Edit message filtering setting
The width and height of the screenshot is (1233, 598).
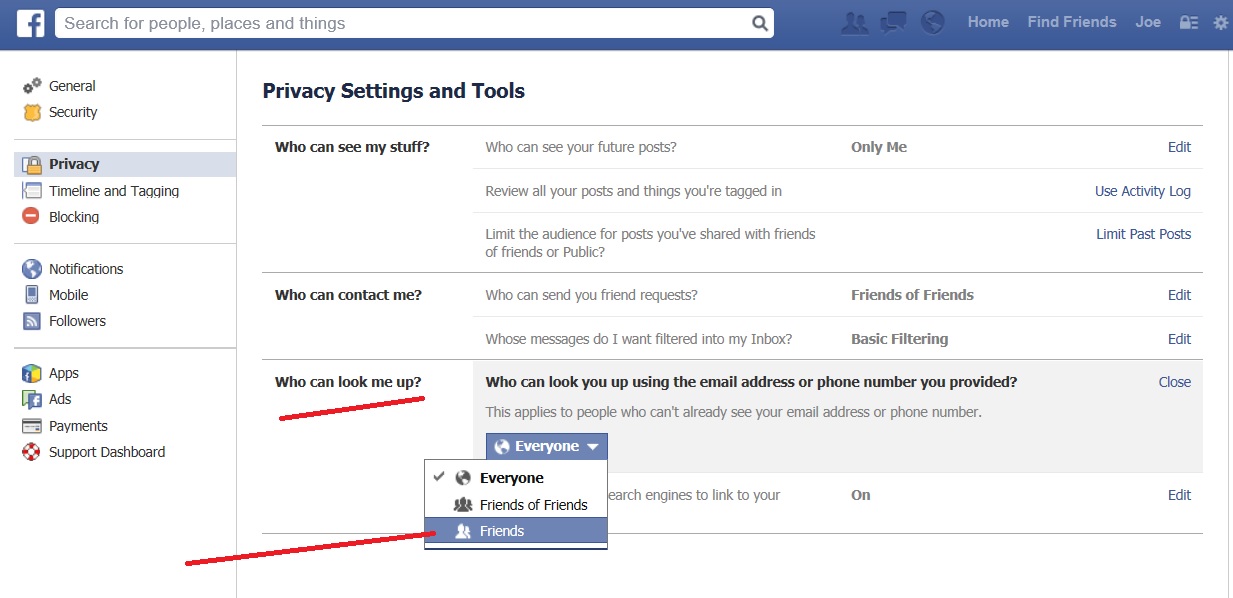click(x=1179, y=339)
